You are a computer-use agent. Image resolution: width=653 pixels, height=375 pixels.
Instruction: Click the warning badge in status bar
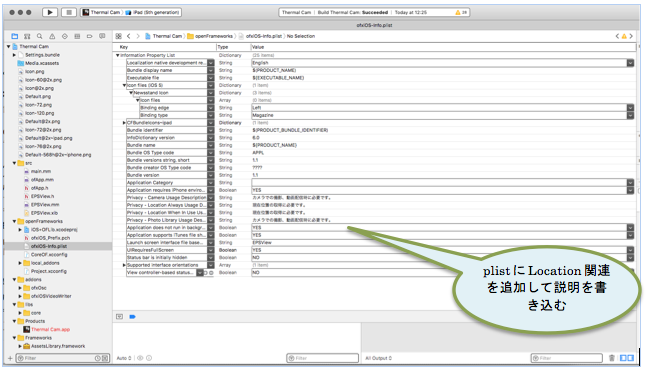point(461,12)
